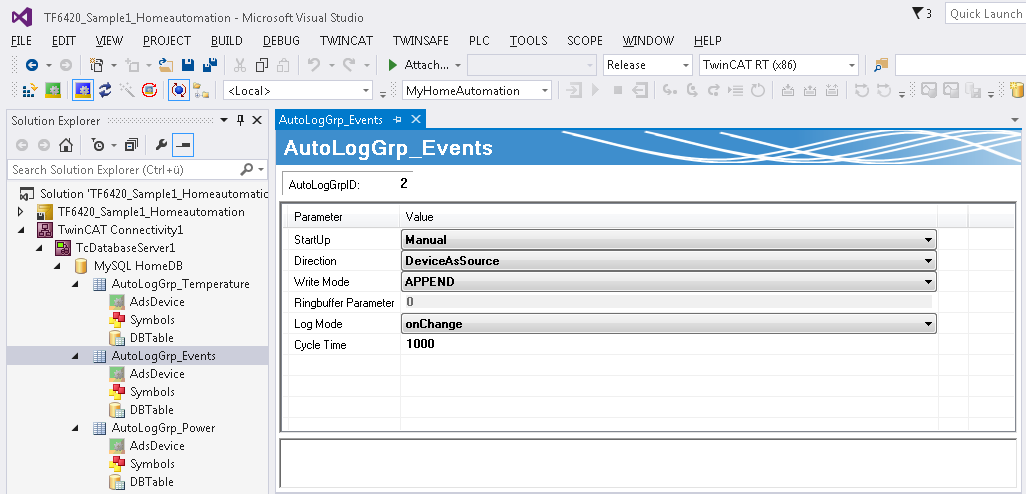
Task: Open the SCOPE menu
Action: [585, 41]
